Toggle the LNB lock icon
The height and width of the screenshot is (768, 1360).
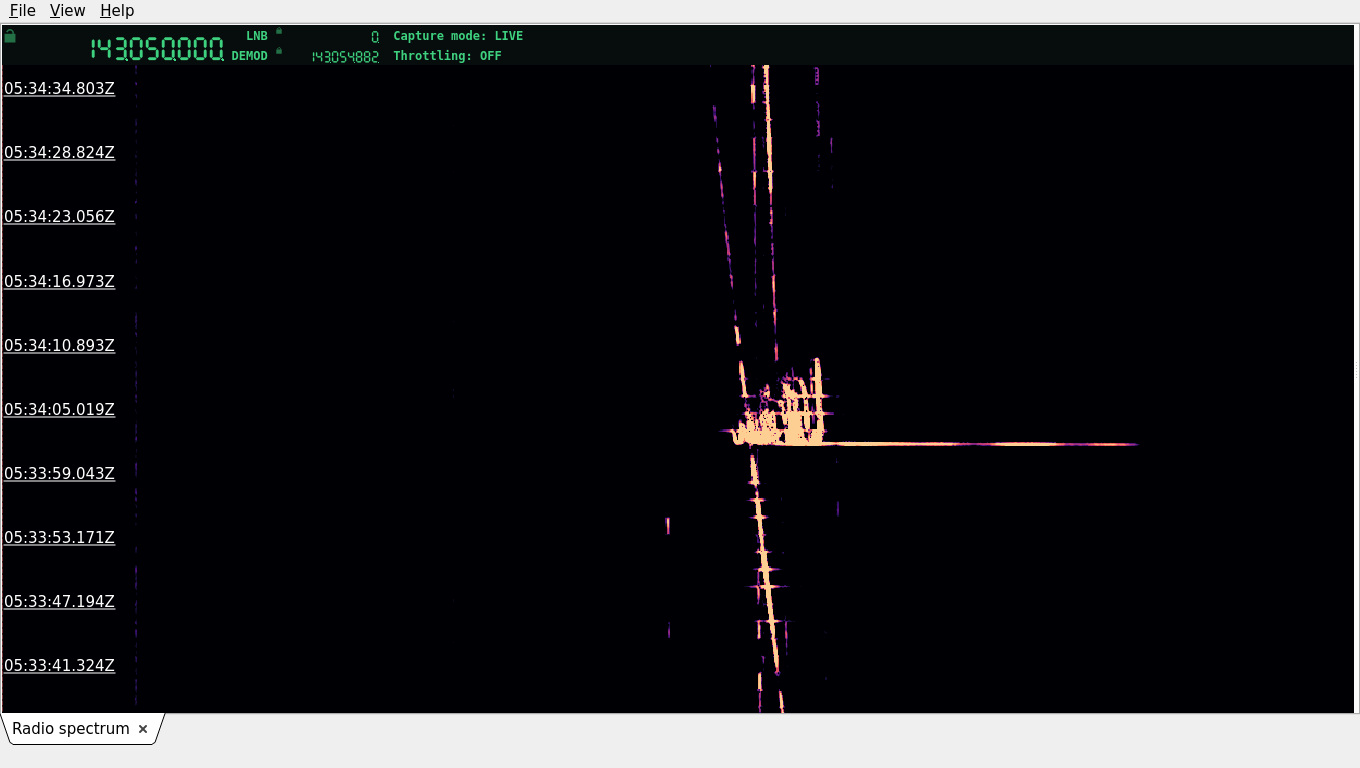[x=279, y=31]
